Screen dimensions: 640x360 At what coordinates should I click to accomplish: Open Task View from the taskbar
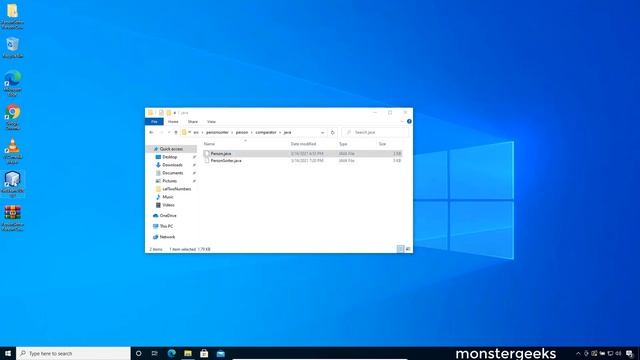coord(155,353)
